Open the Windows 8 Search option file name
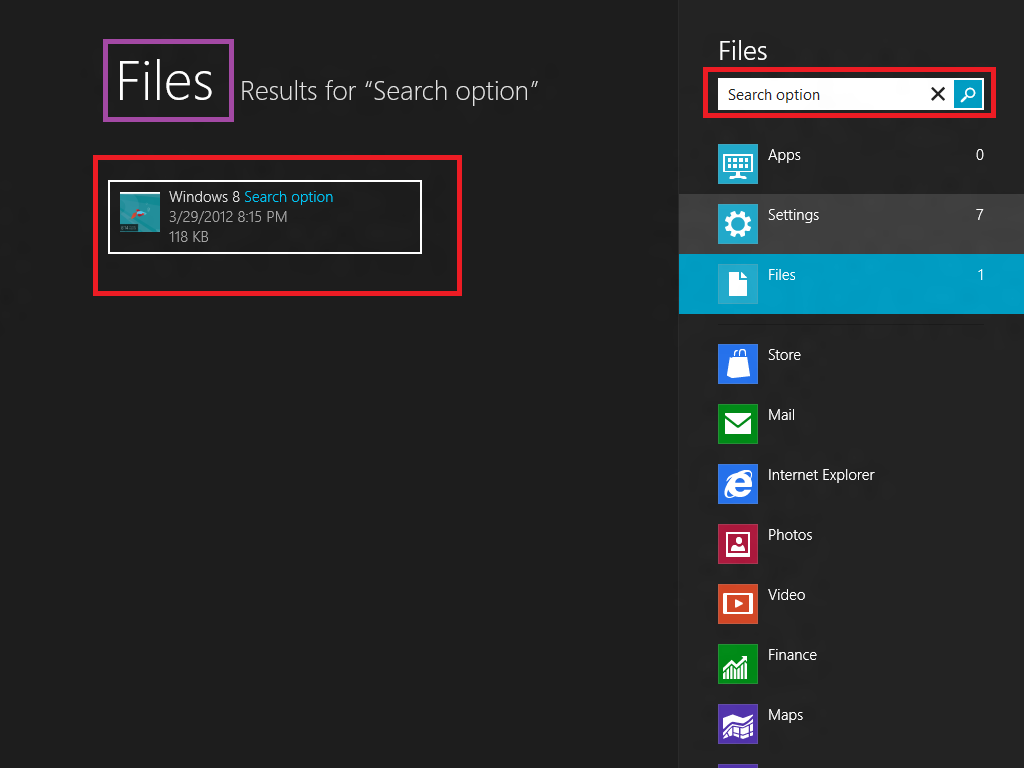The image size is (1024, 768). (251, 197)
